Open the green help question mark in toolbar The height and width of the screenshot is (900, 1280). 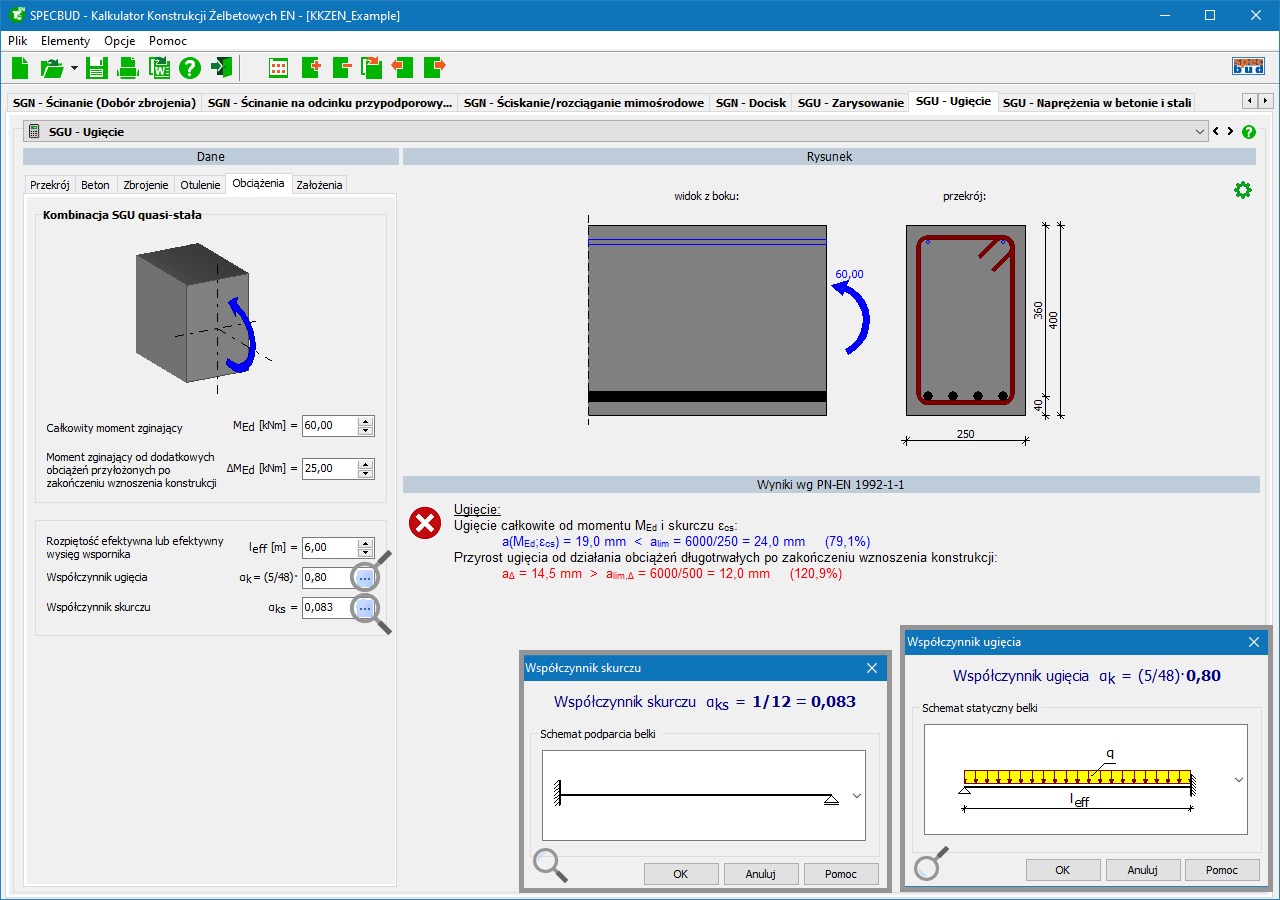(190, 68)
